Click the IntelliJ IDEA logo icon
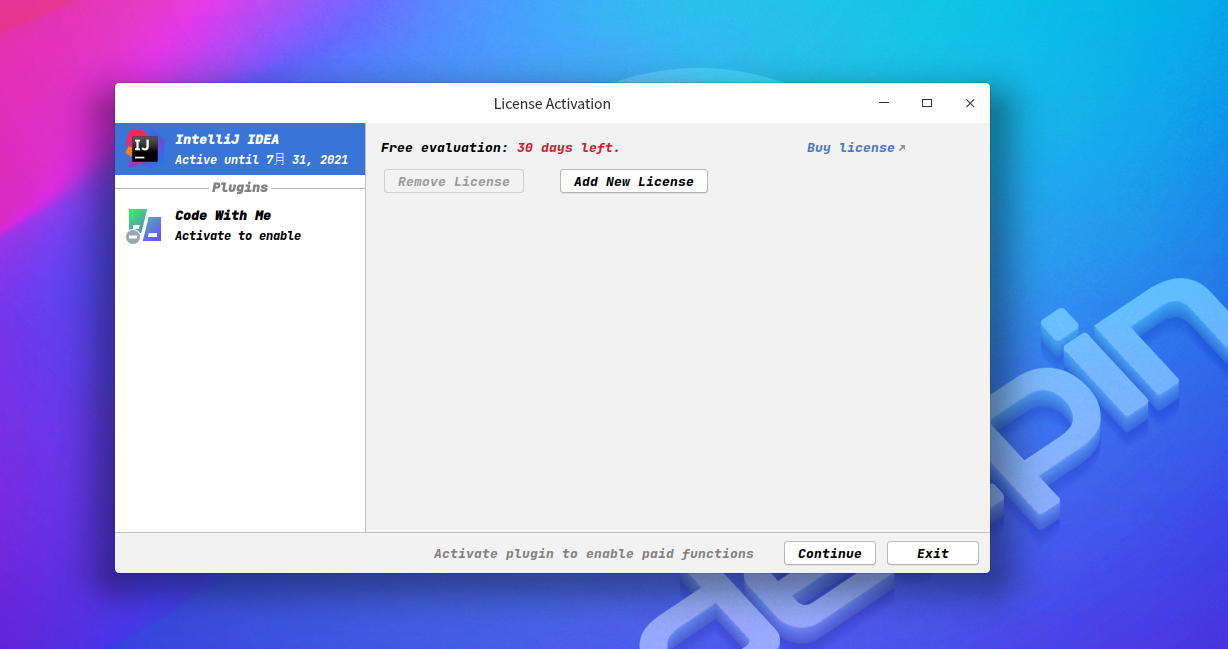1228x649 pixels. (x=142, y=148)
